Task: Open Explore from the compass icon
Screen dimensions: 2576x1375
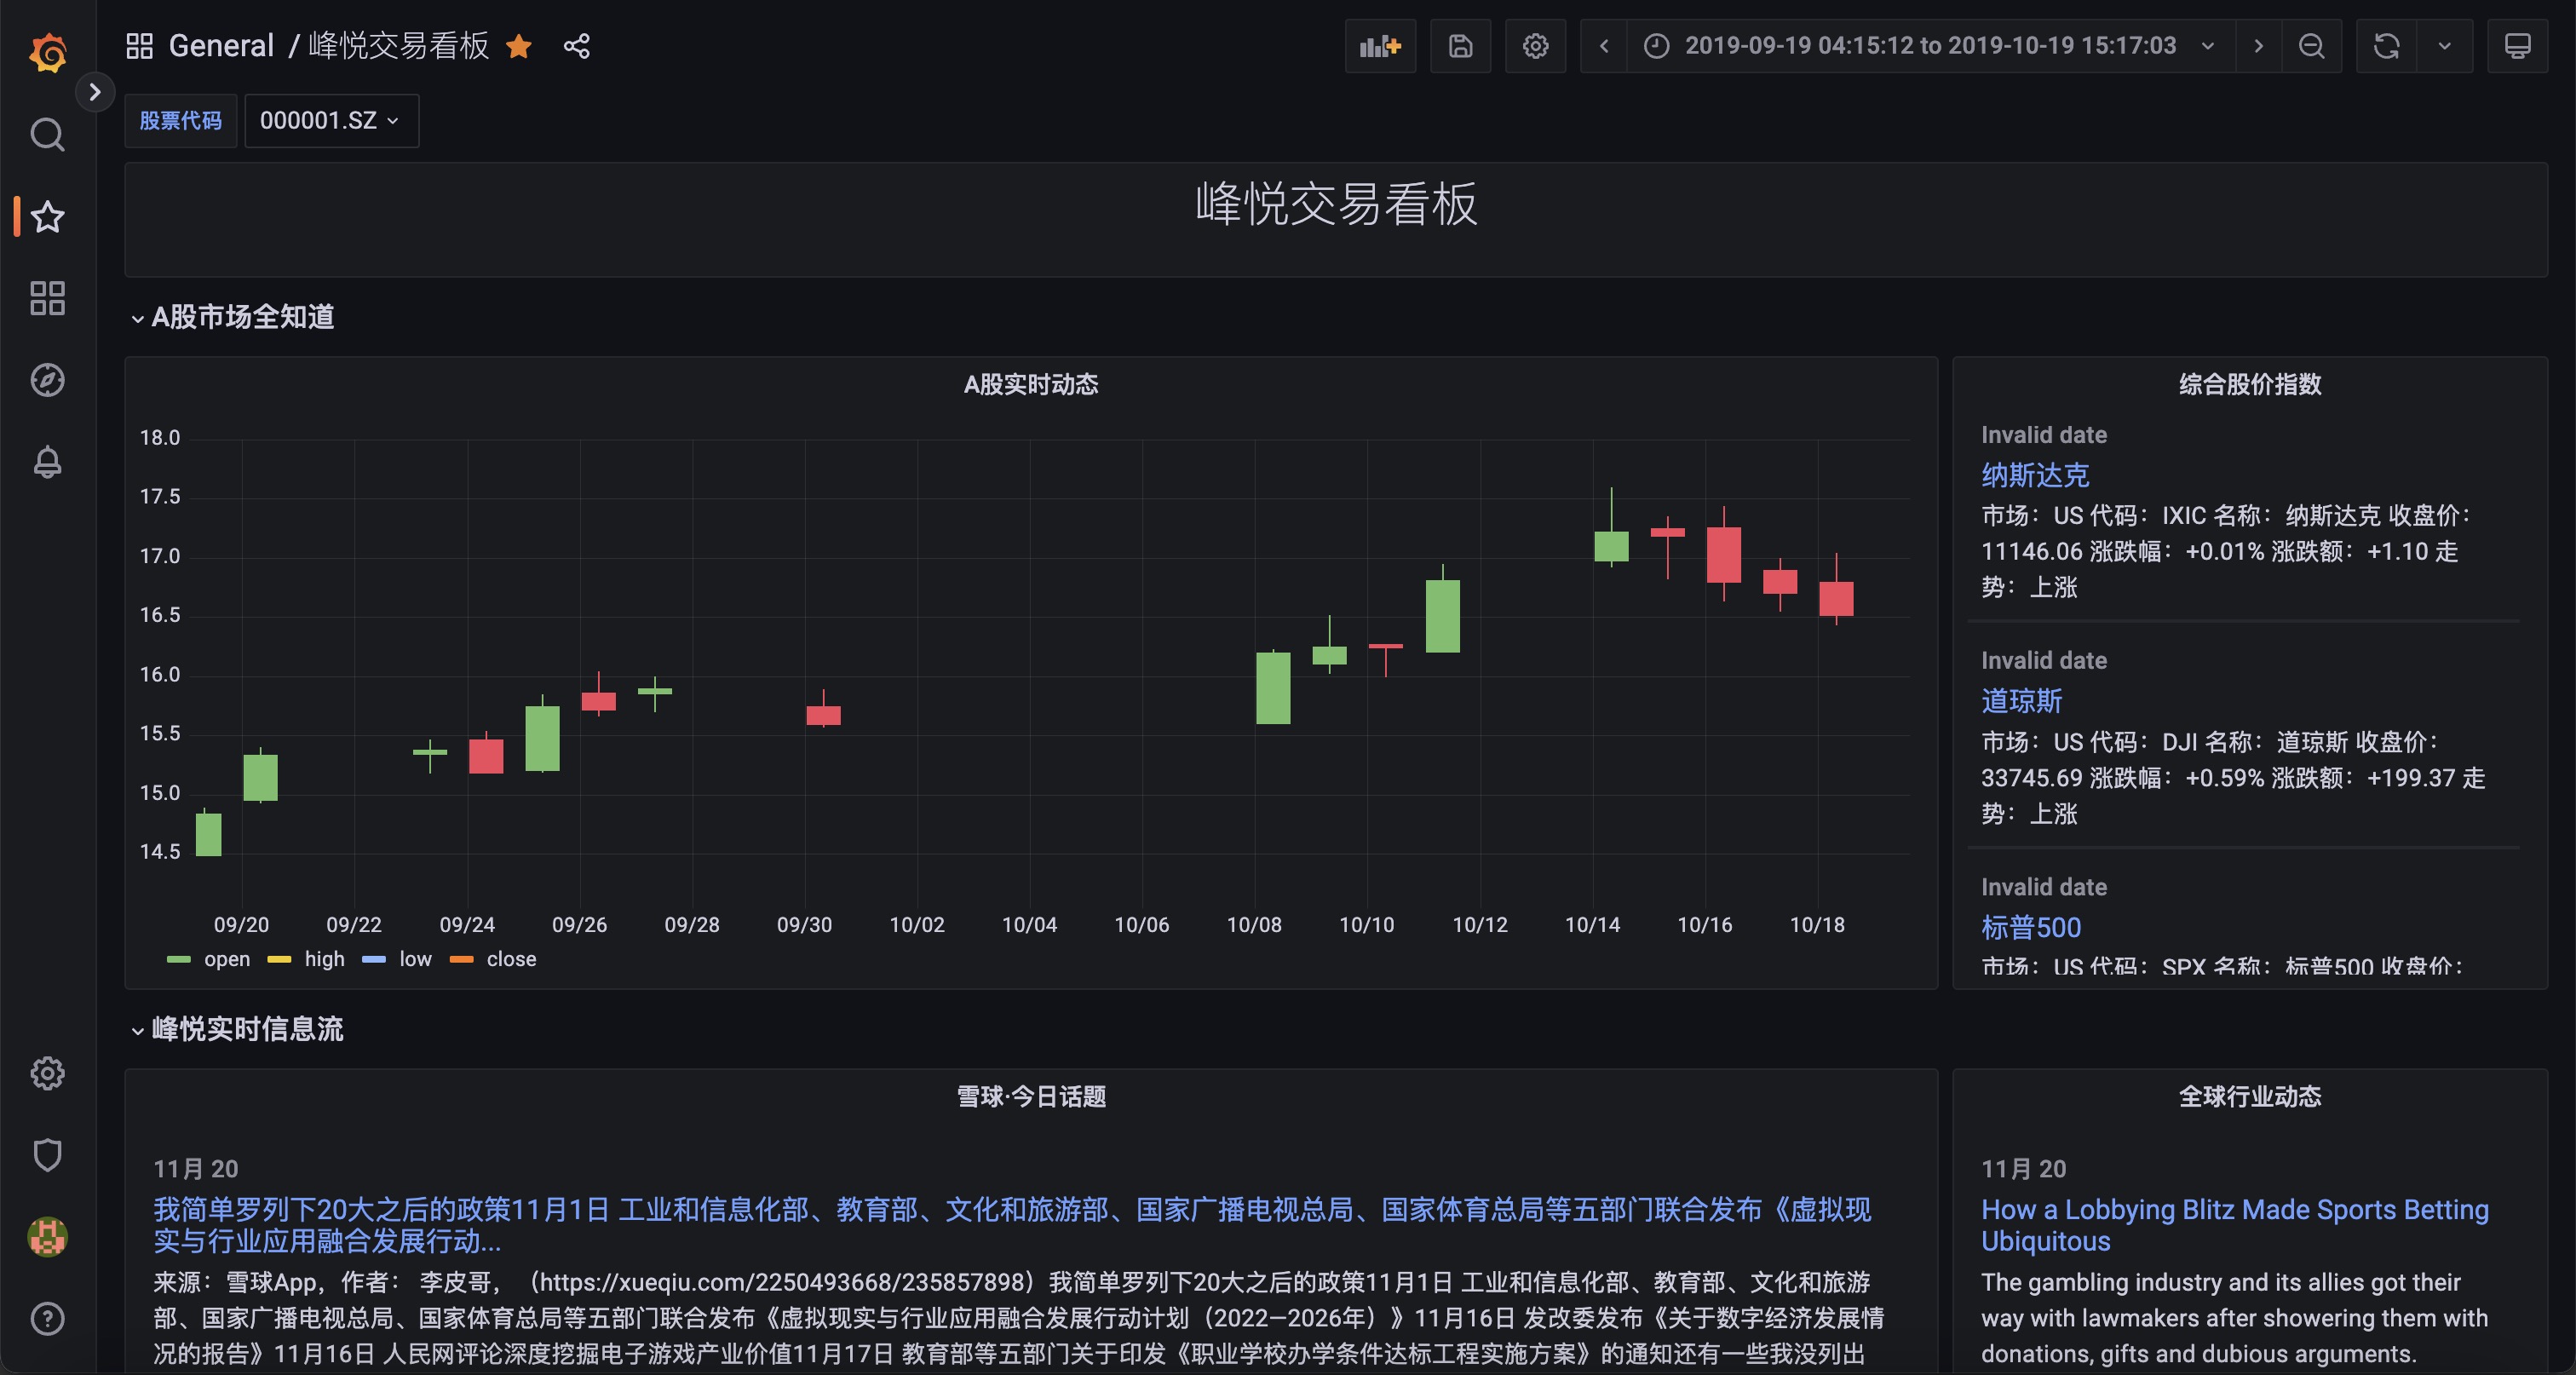Action: tap(47, 380)
